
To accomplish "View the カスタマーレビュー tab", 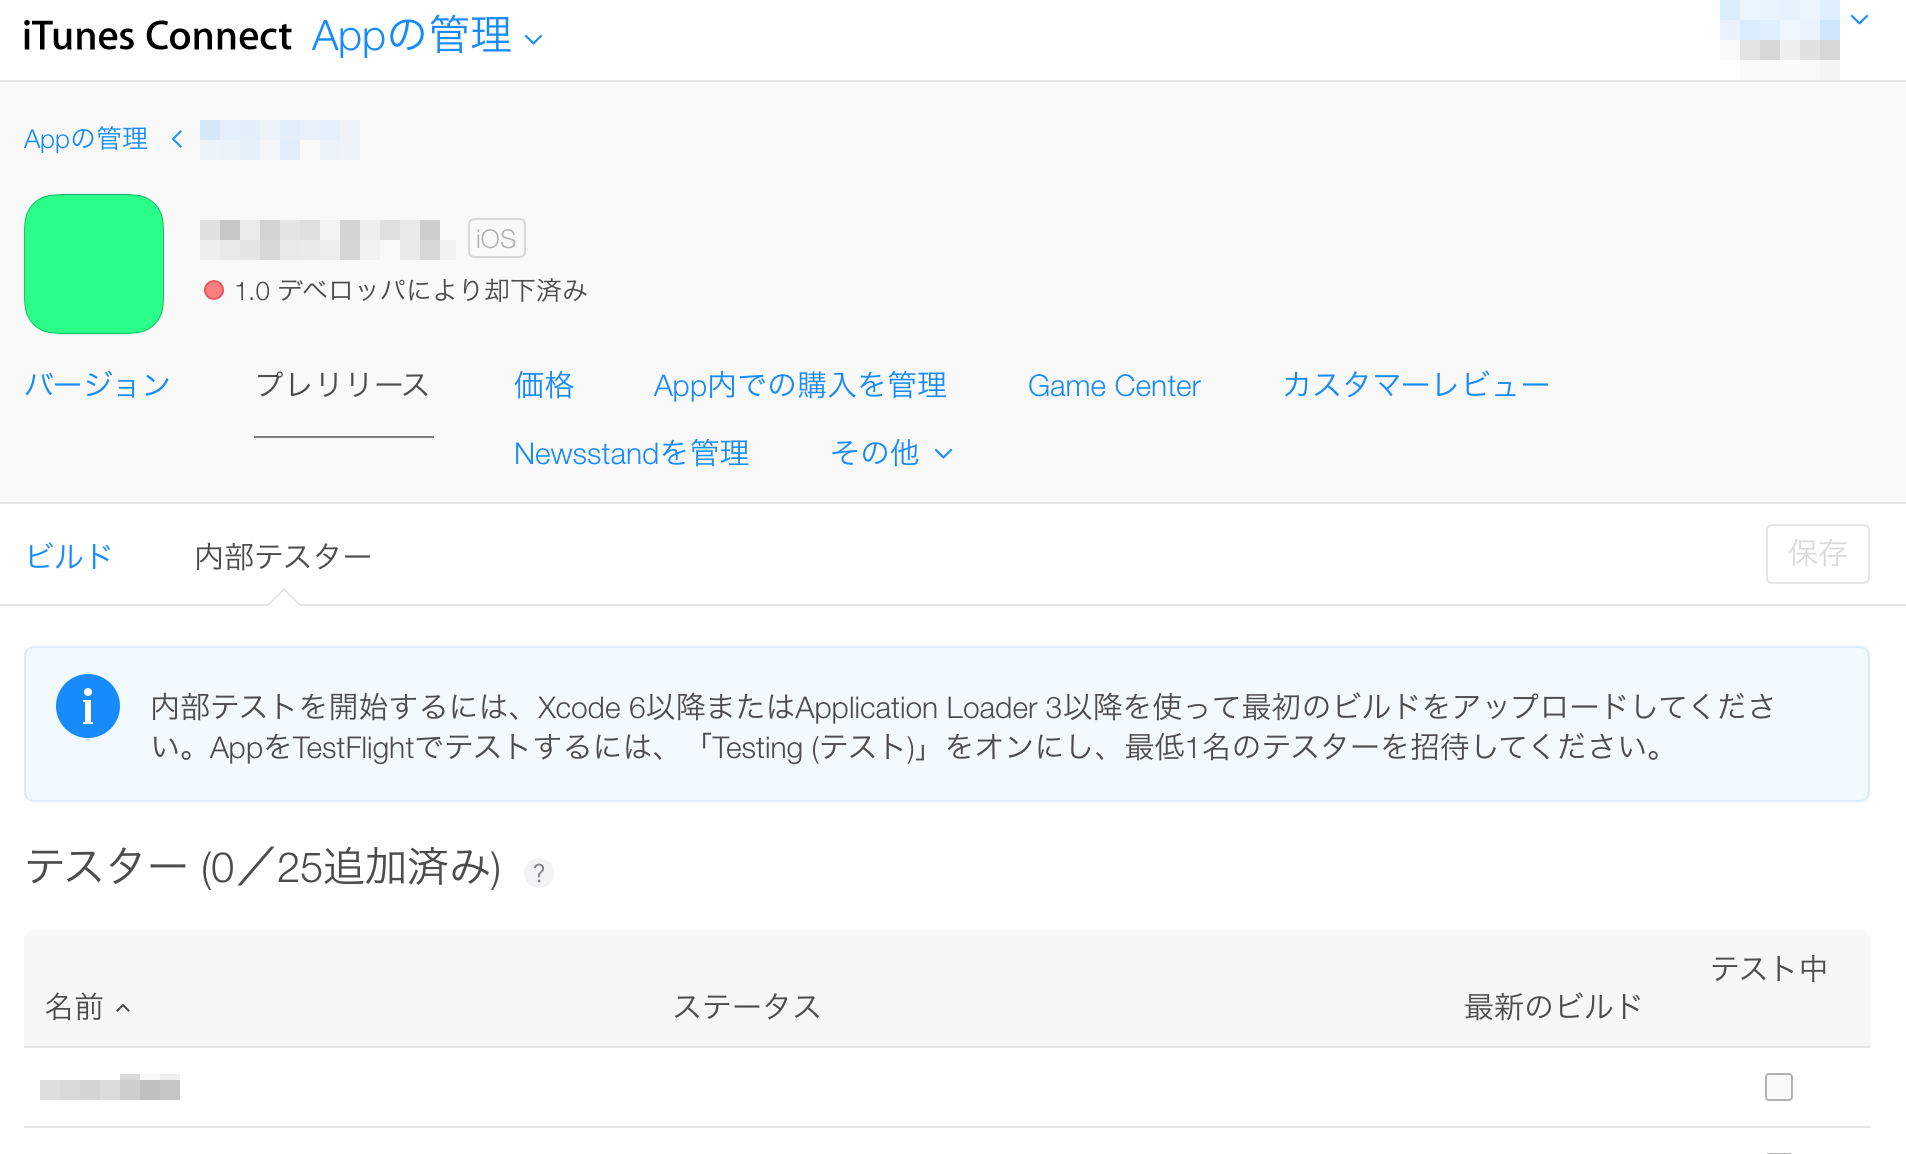I will point(1416,385).
